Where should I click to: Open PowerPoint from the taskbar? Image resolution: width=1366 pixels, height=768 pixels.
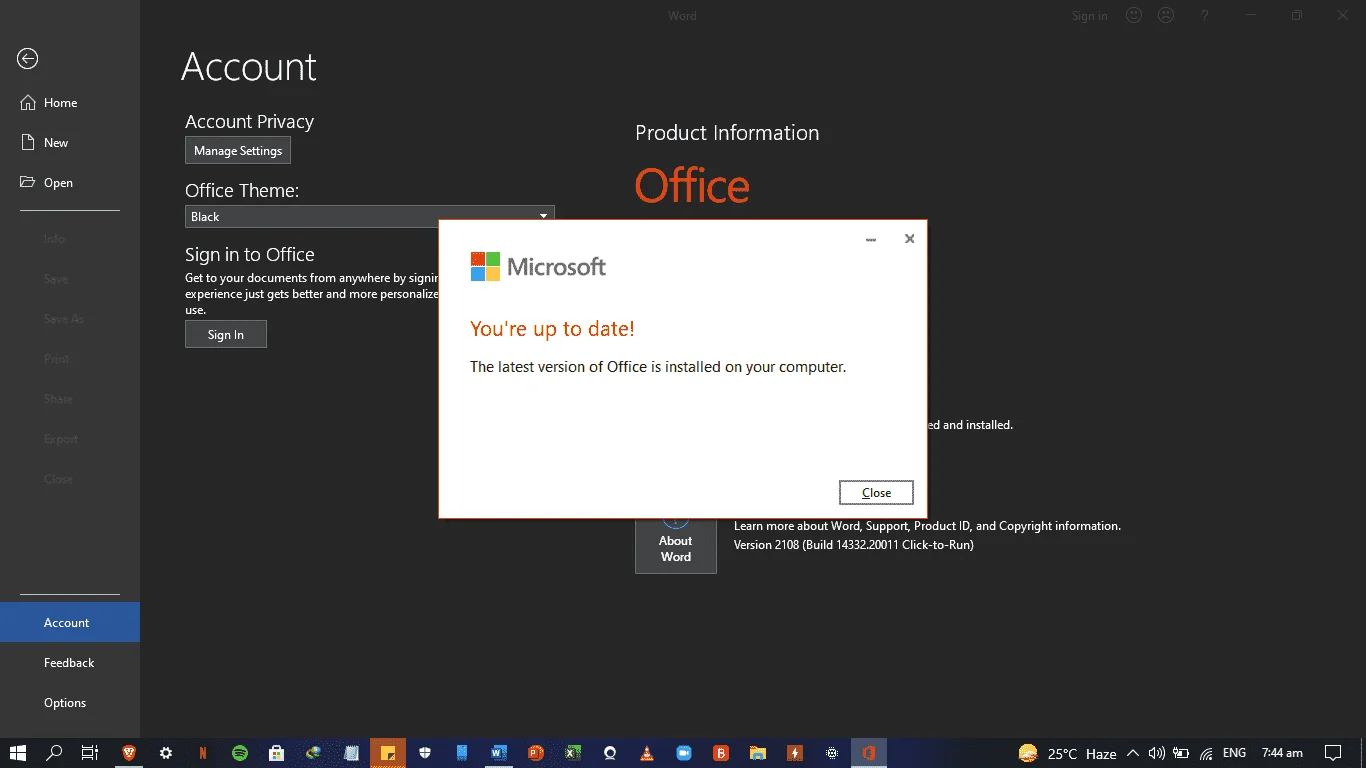(x=536, y=753)
